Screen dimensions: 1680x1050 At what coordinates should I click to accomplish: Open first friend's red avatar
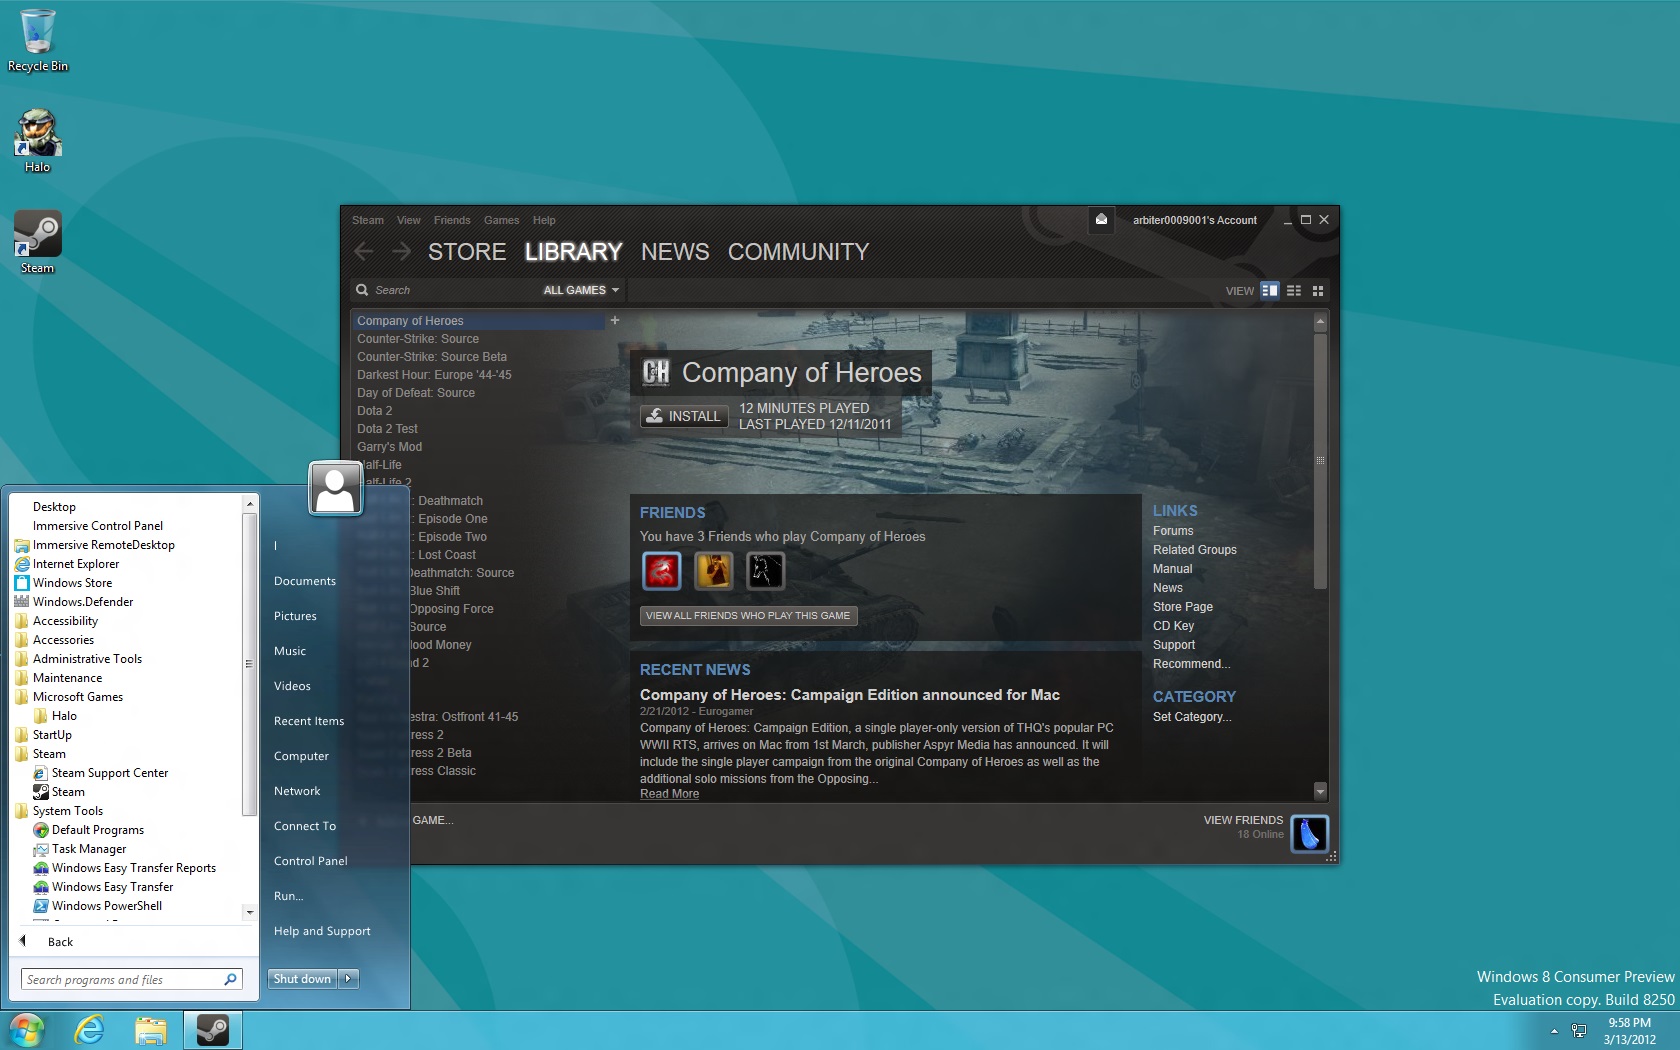click(x=662, y=571)
